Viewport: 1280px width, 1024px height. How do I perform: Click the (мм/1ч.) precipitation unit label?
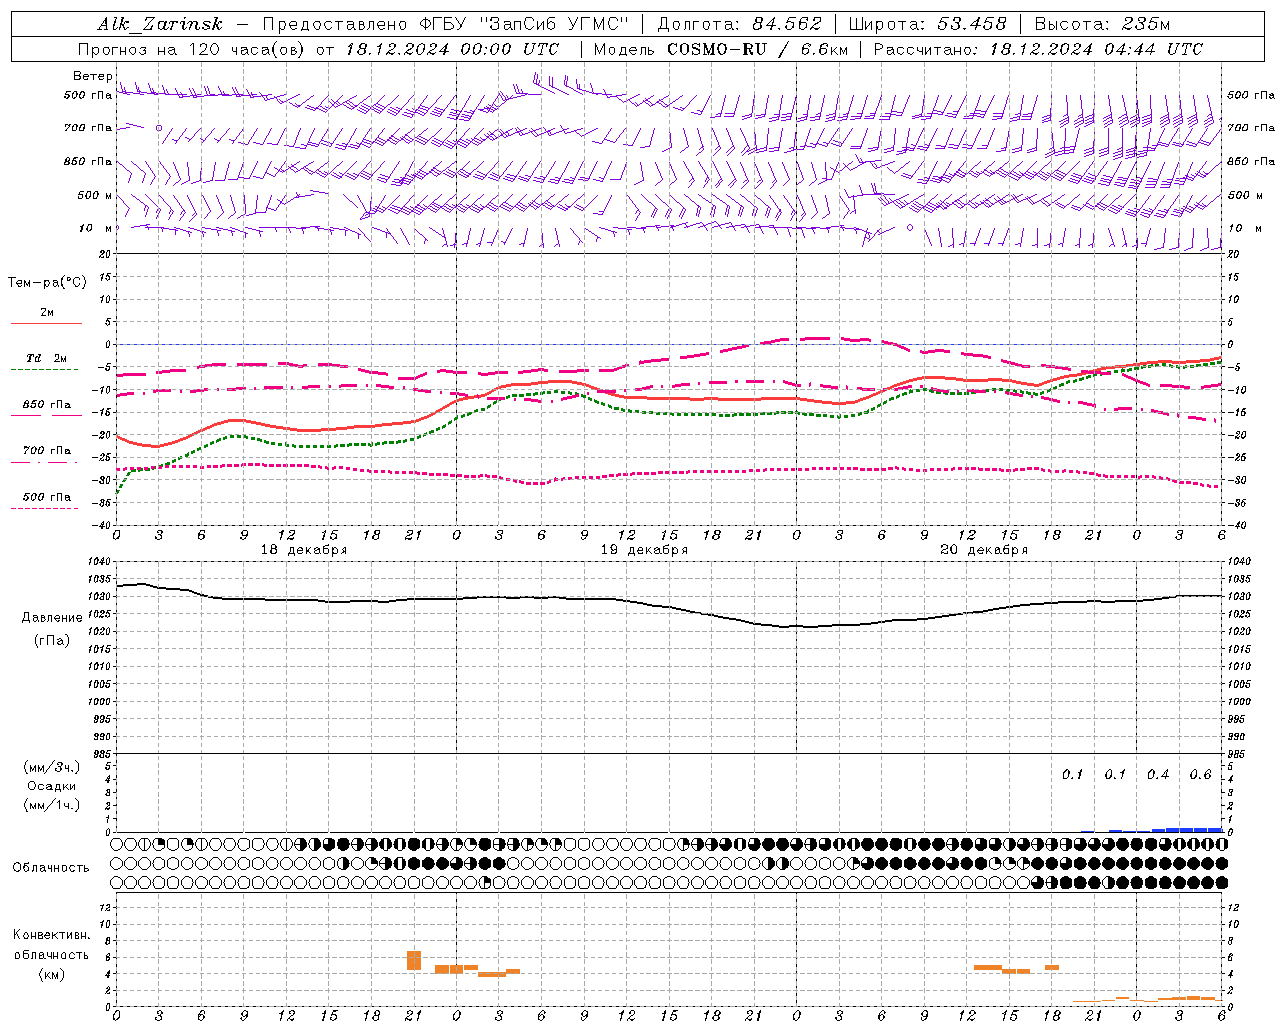pyautogui.click(x=52, y=805)
